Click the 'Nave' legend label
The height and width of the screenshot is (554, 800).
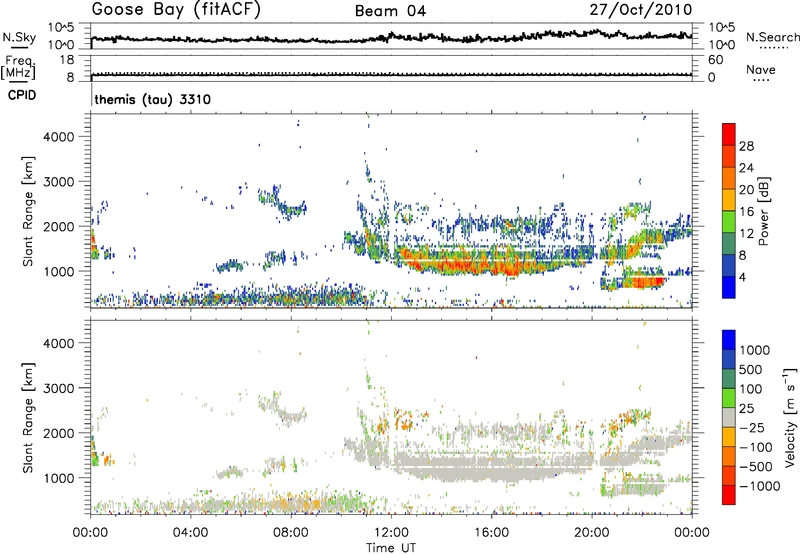[x=761, y=69]
